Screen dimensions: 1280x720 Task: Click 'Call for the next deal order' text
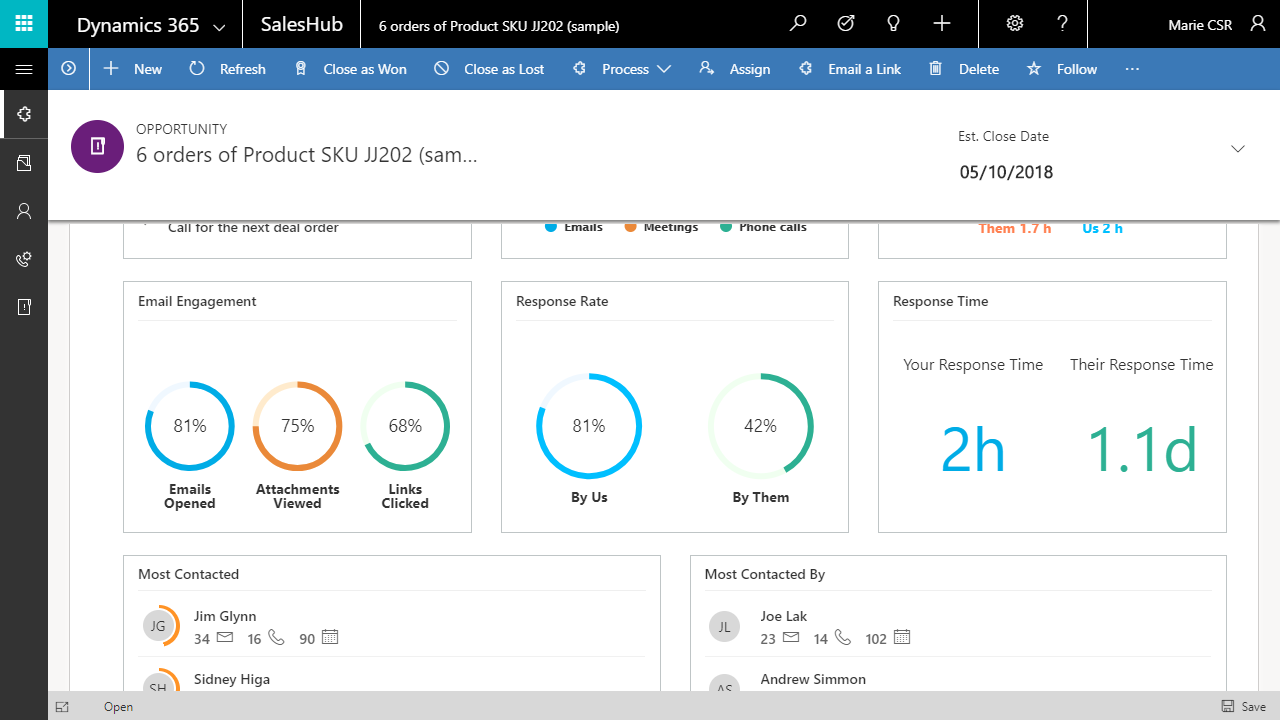pos(253,227)
